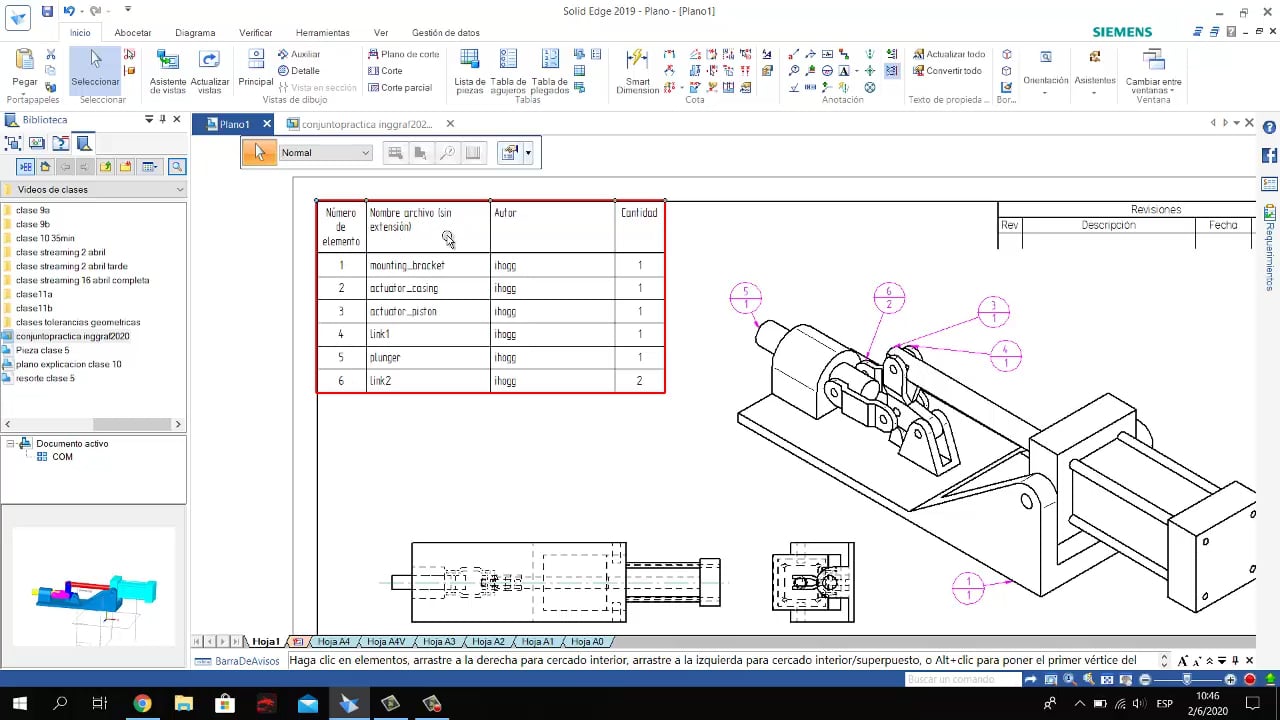The image size is (1280, 720).
Task: Switch to the conjuntopractica inggraf202 document tab
Action: point(360,124)
